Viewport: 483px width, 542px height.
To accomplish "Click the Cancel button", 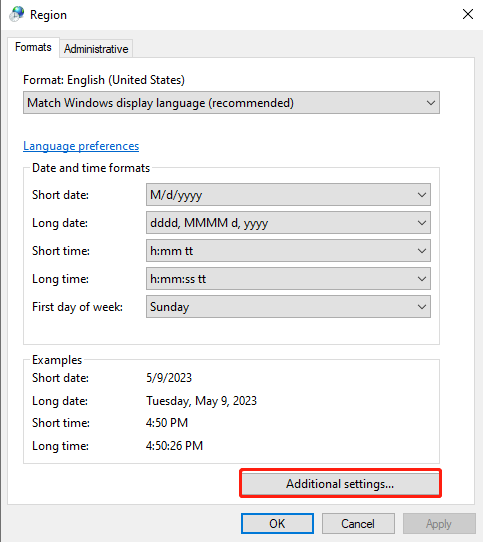I will coord(358,523).
